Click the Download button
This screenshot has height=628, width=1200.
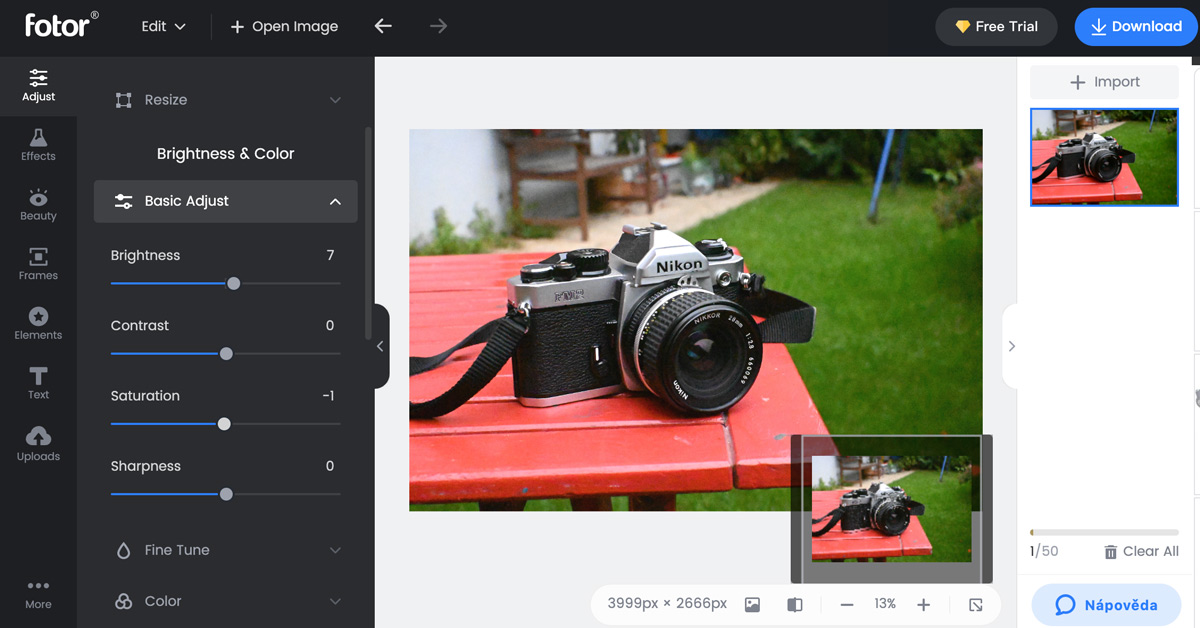pos(1136,27)
